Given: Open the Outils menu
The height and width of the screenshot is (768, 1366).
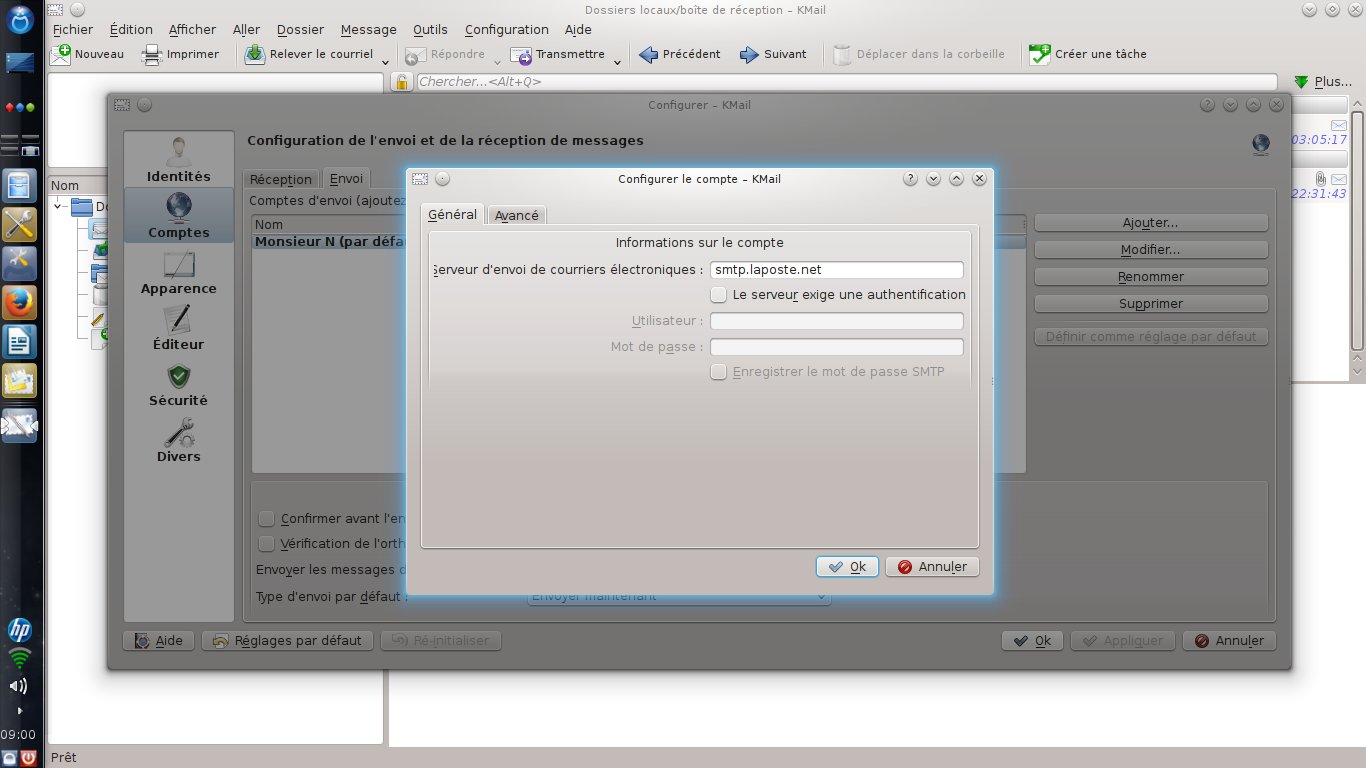Looking at the screenshot, I should tap(430, 29).
